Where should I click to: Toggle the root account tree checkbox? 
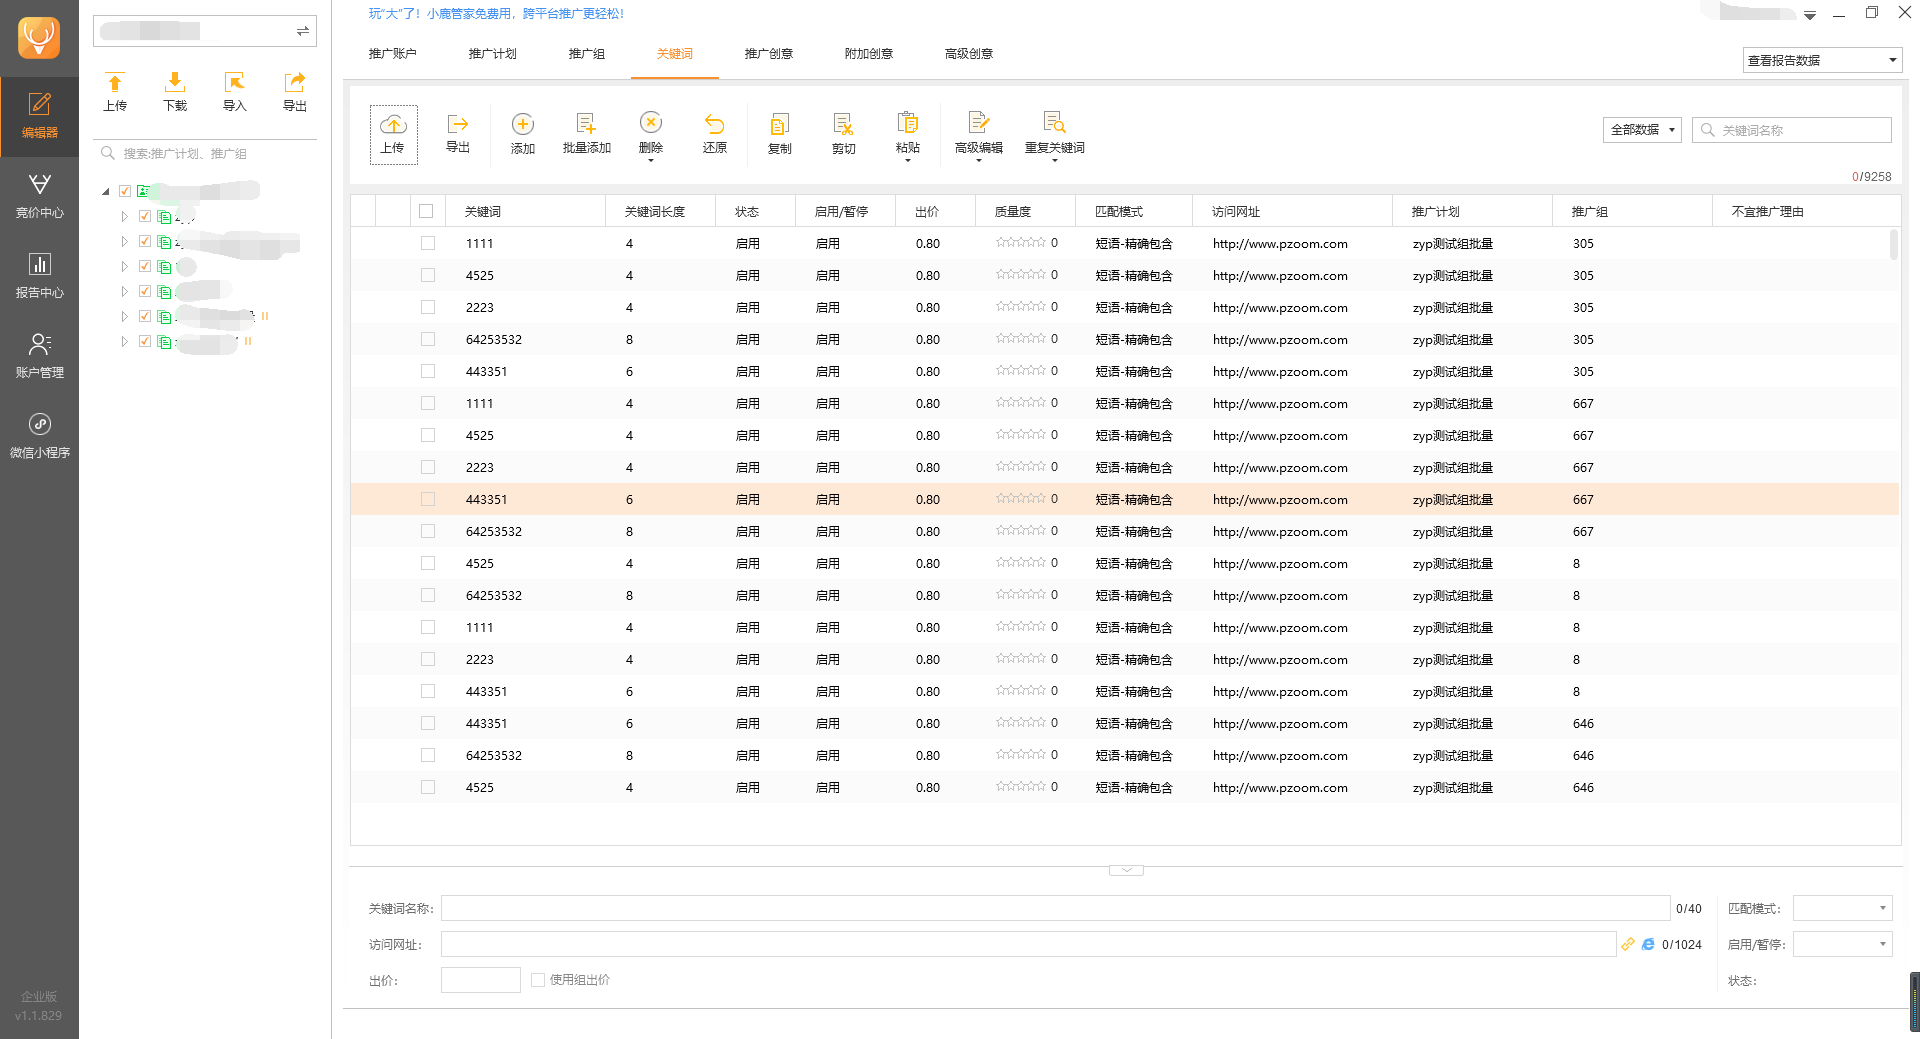(125, 191)
